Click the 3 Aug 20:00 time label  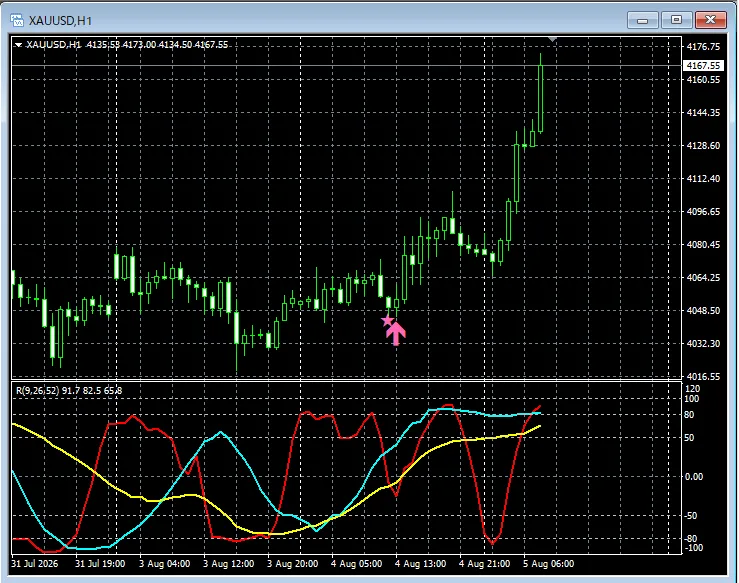pyautogui.click(x=293, y=564)
